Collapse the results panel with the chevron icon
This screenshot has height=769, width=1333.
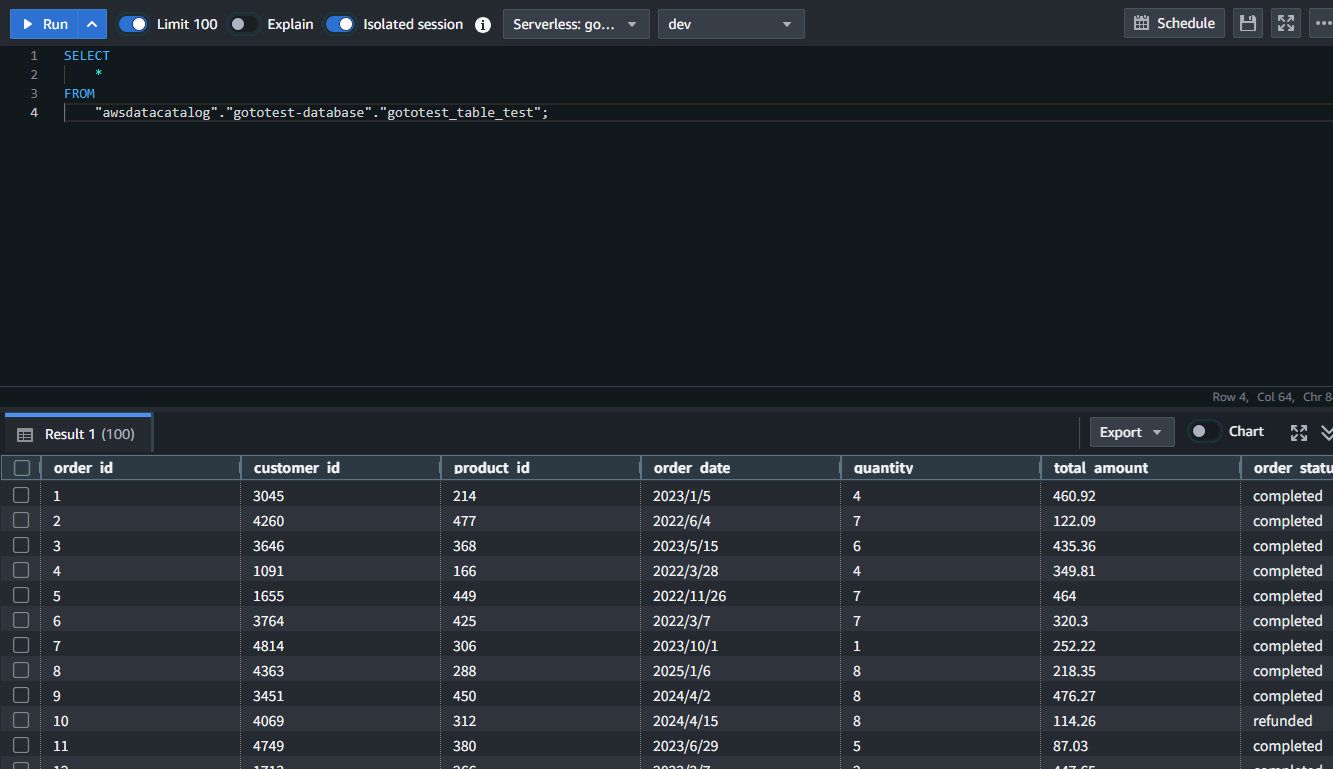[1326, 432]
